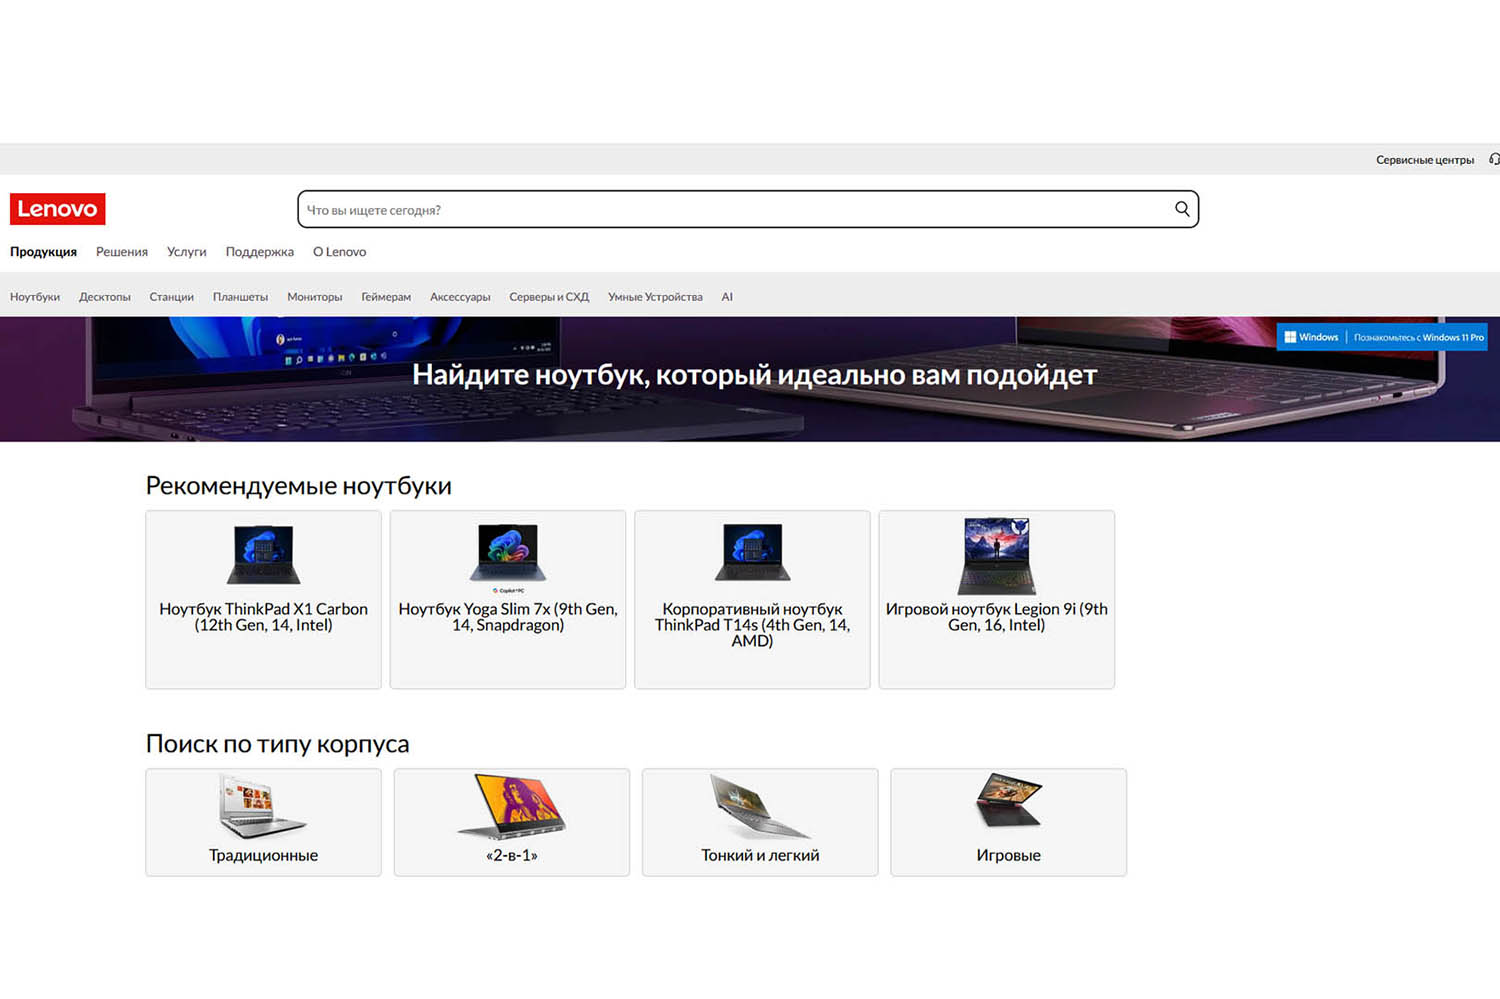Open the Продукция main menu
Viewport: 1500px width, 999px height.
click(43, 252)
